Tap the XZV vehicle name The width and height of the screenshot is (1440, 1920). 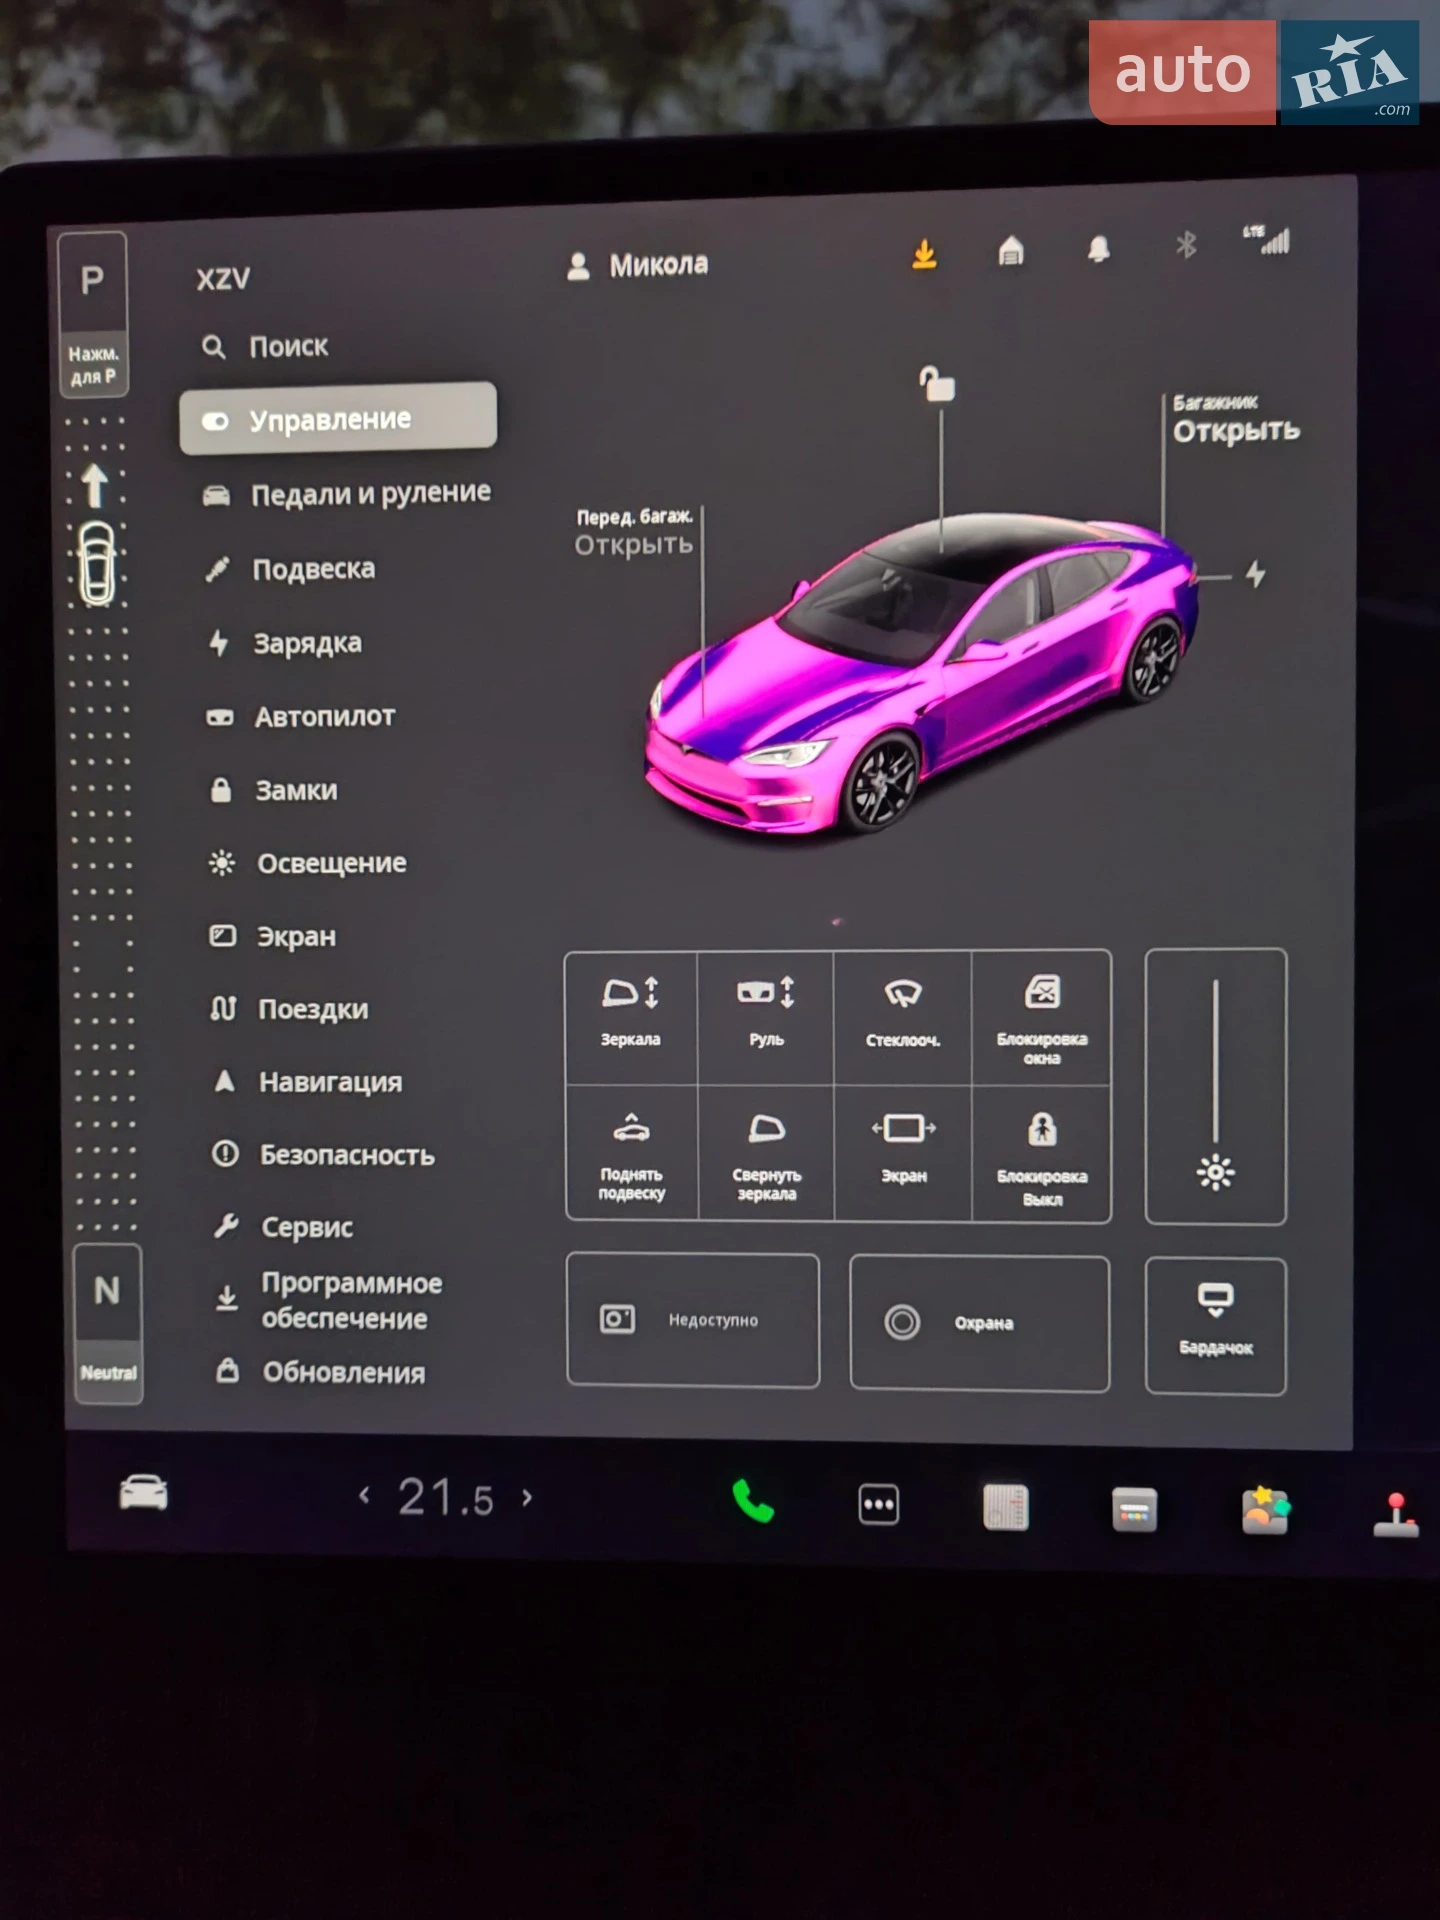click(223, 279)
